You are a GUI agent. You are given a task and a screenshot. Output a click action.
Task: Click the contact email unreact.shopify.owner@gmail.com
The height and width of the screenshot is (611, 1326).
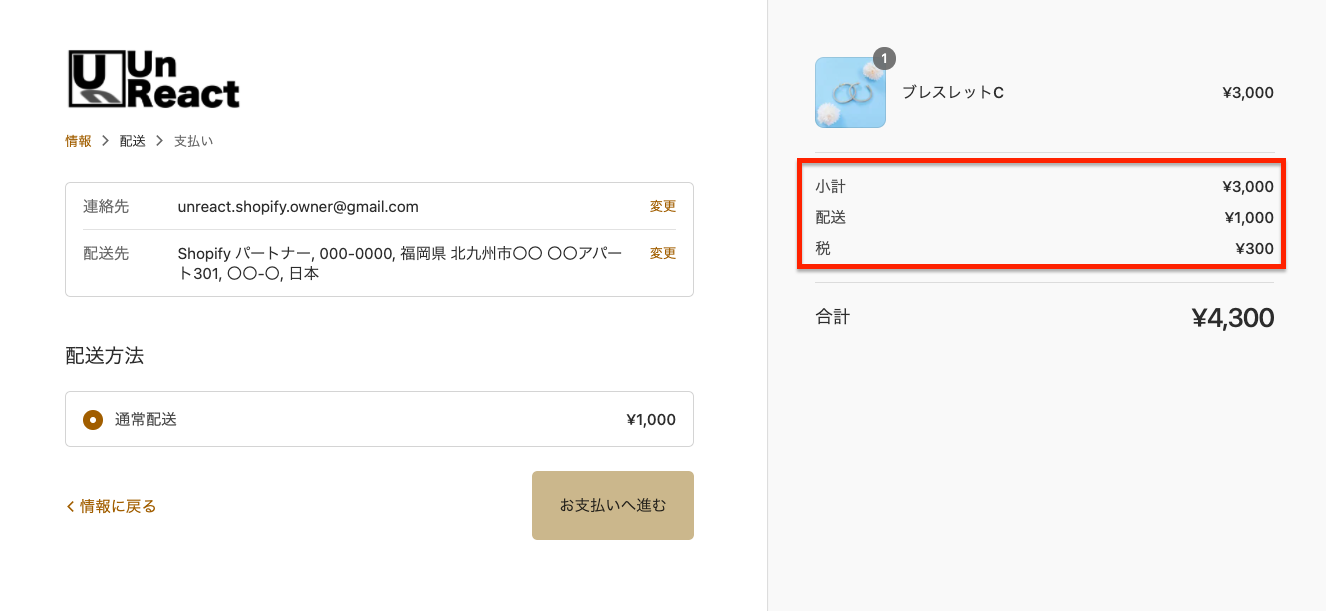click(x=298, y=207)
